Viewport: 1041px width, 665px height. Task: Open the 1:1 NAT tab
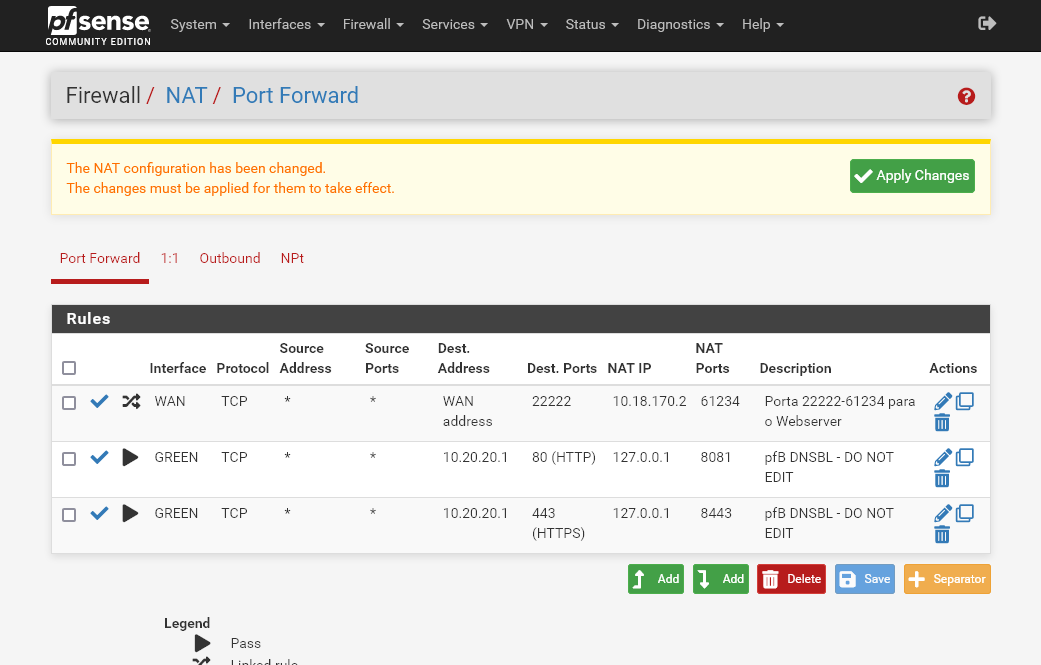point(170,258)
